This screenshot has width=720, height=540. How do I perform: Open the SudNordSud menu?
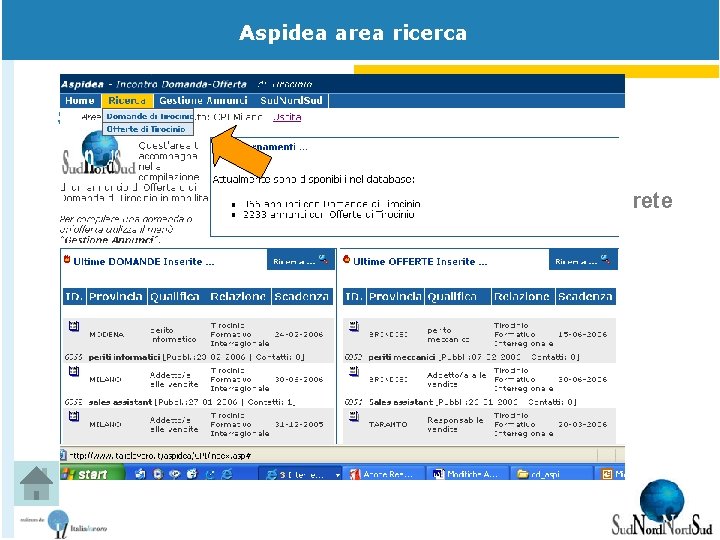click(x=291, y=101)
